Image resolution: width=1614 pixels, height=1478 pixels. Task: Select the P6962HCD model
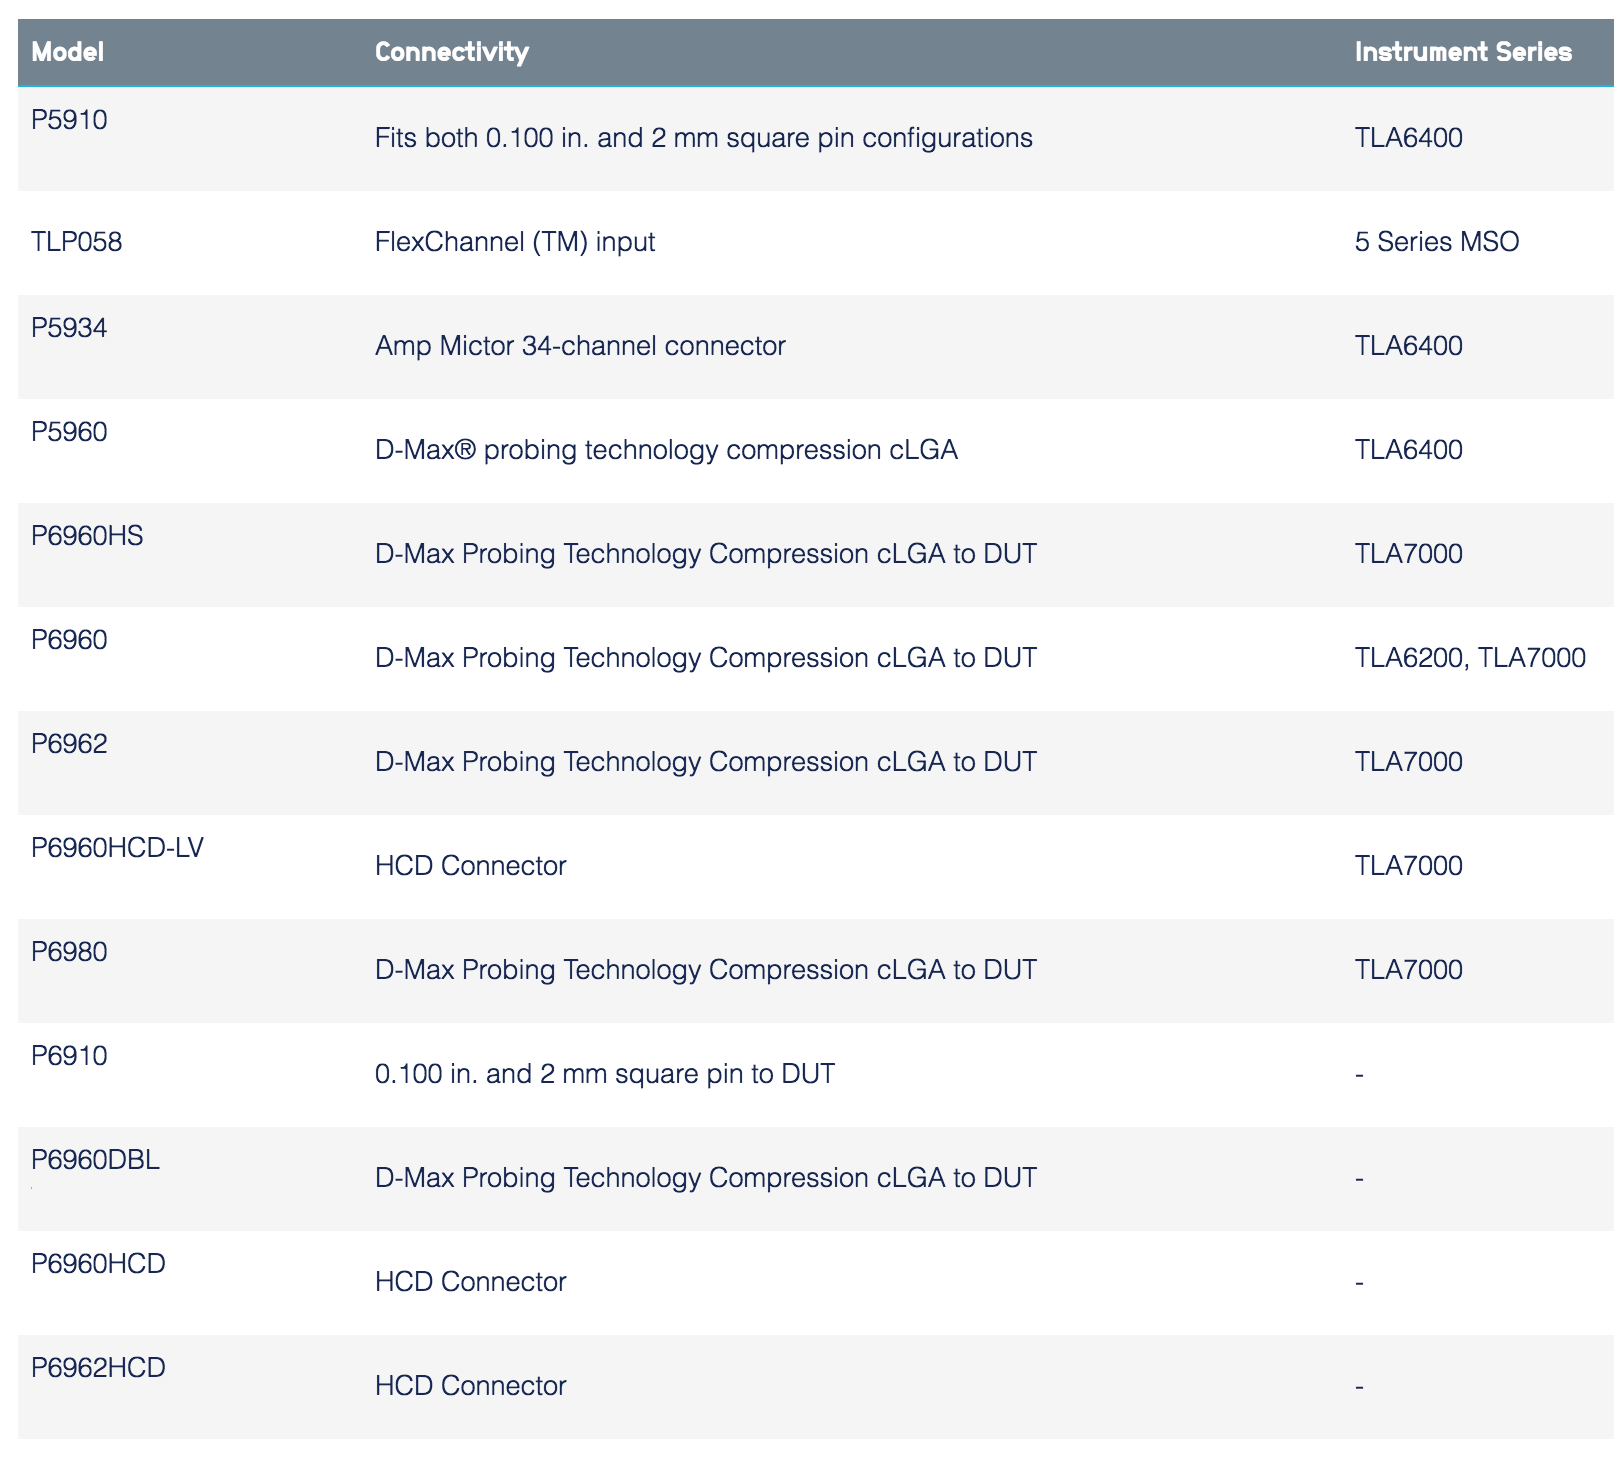(98, 1368)
